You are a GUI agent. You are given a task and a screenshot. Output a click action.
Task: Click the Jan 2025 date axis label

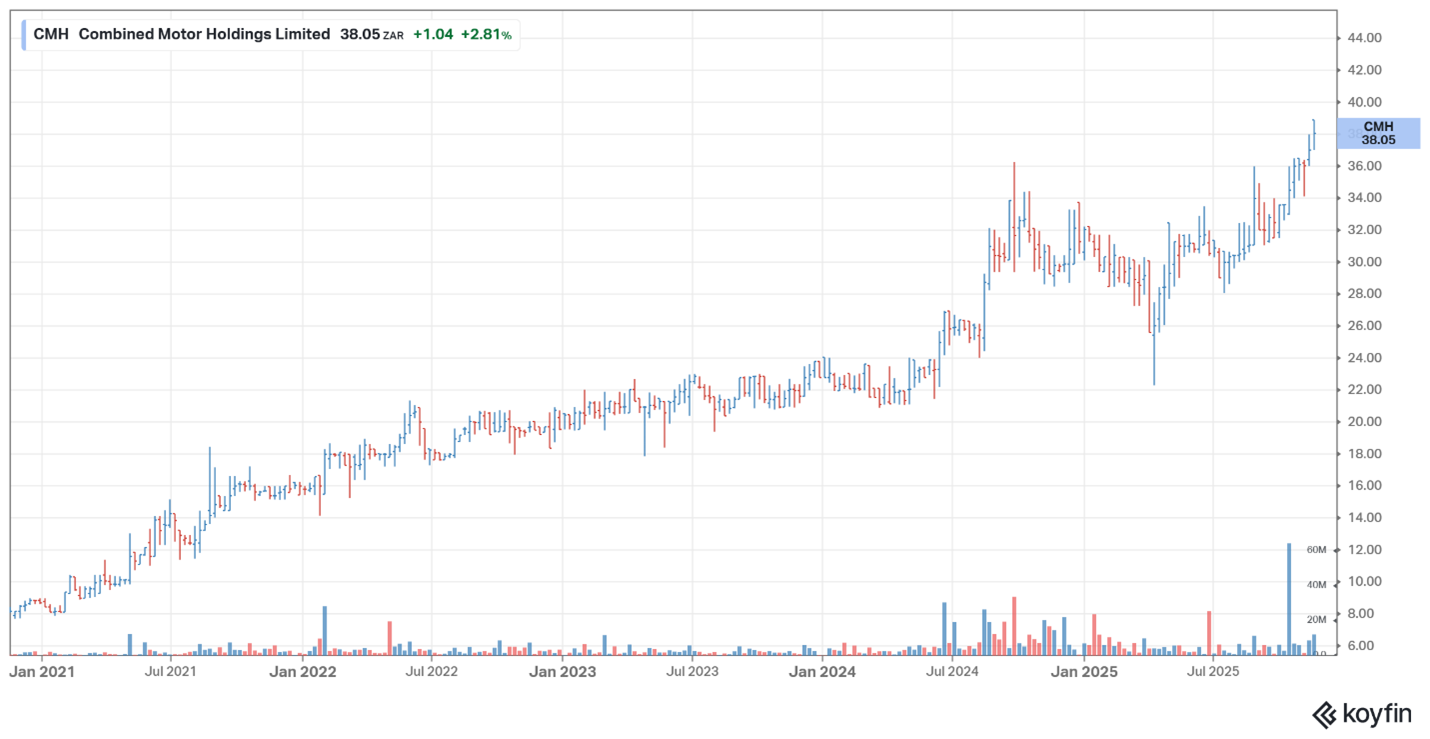click(x=1084, y=671)
